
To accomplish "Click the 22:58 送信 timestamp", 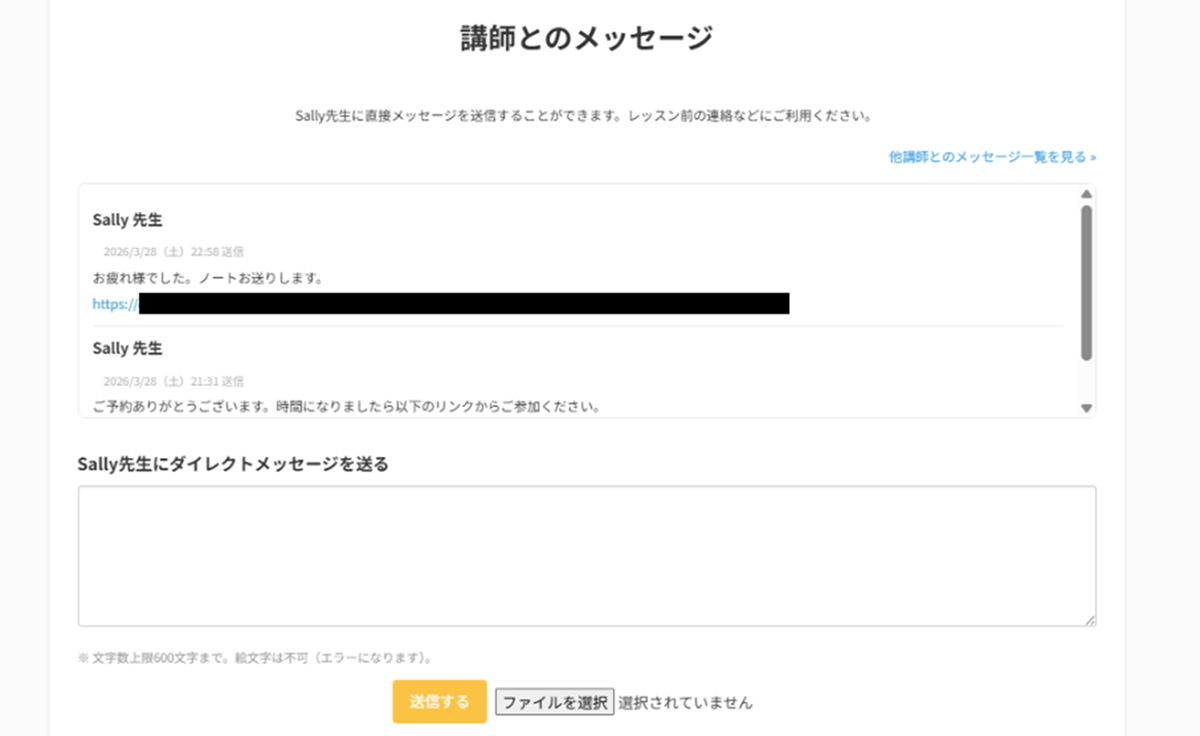I will [174, 252].
